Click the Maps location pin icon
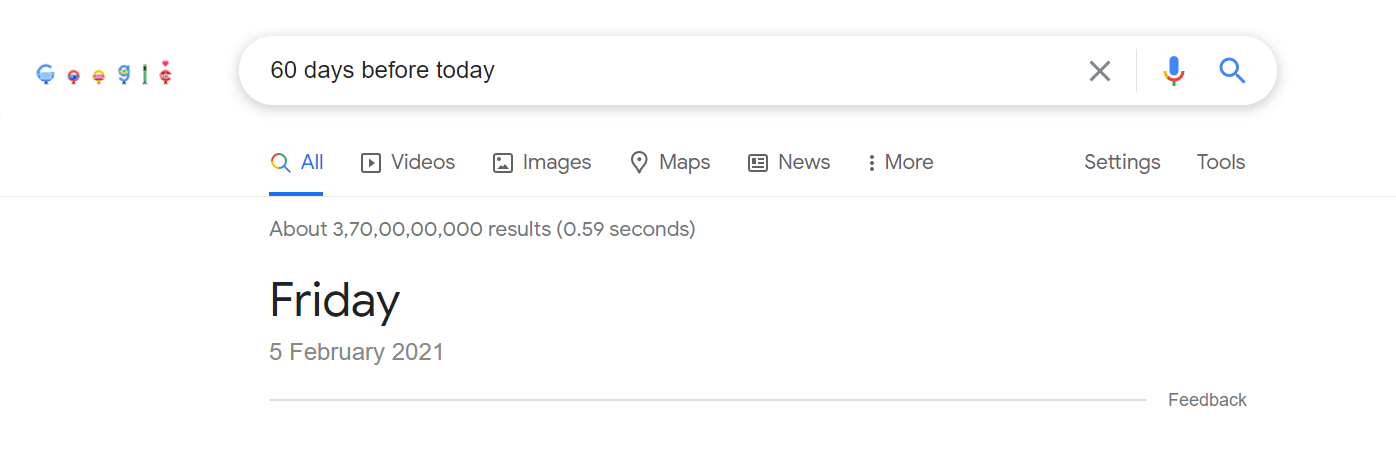This screenshot has width=1396, height=463. click(639, 163)
